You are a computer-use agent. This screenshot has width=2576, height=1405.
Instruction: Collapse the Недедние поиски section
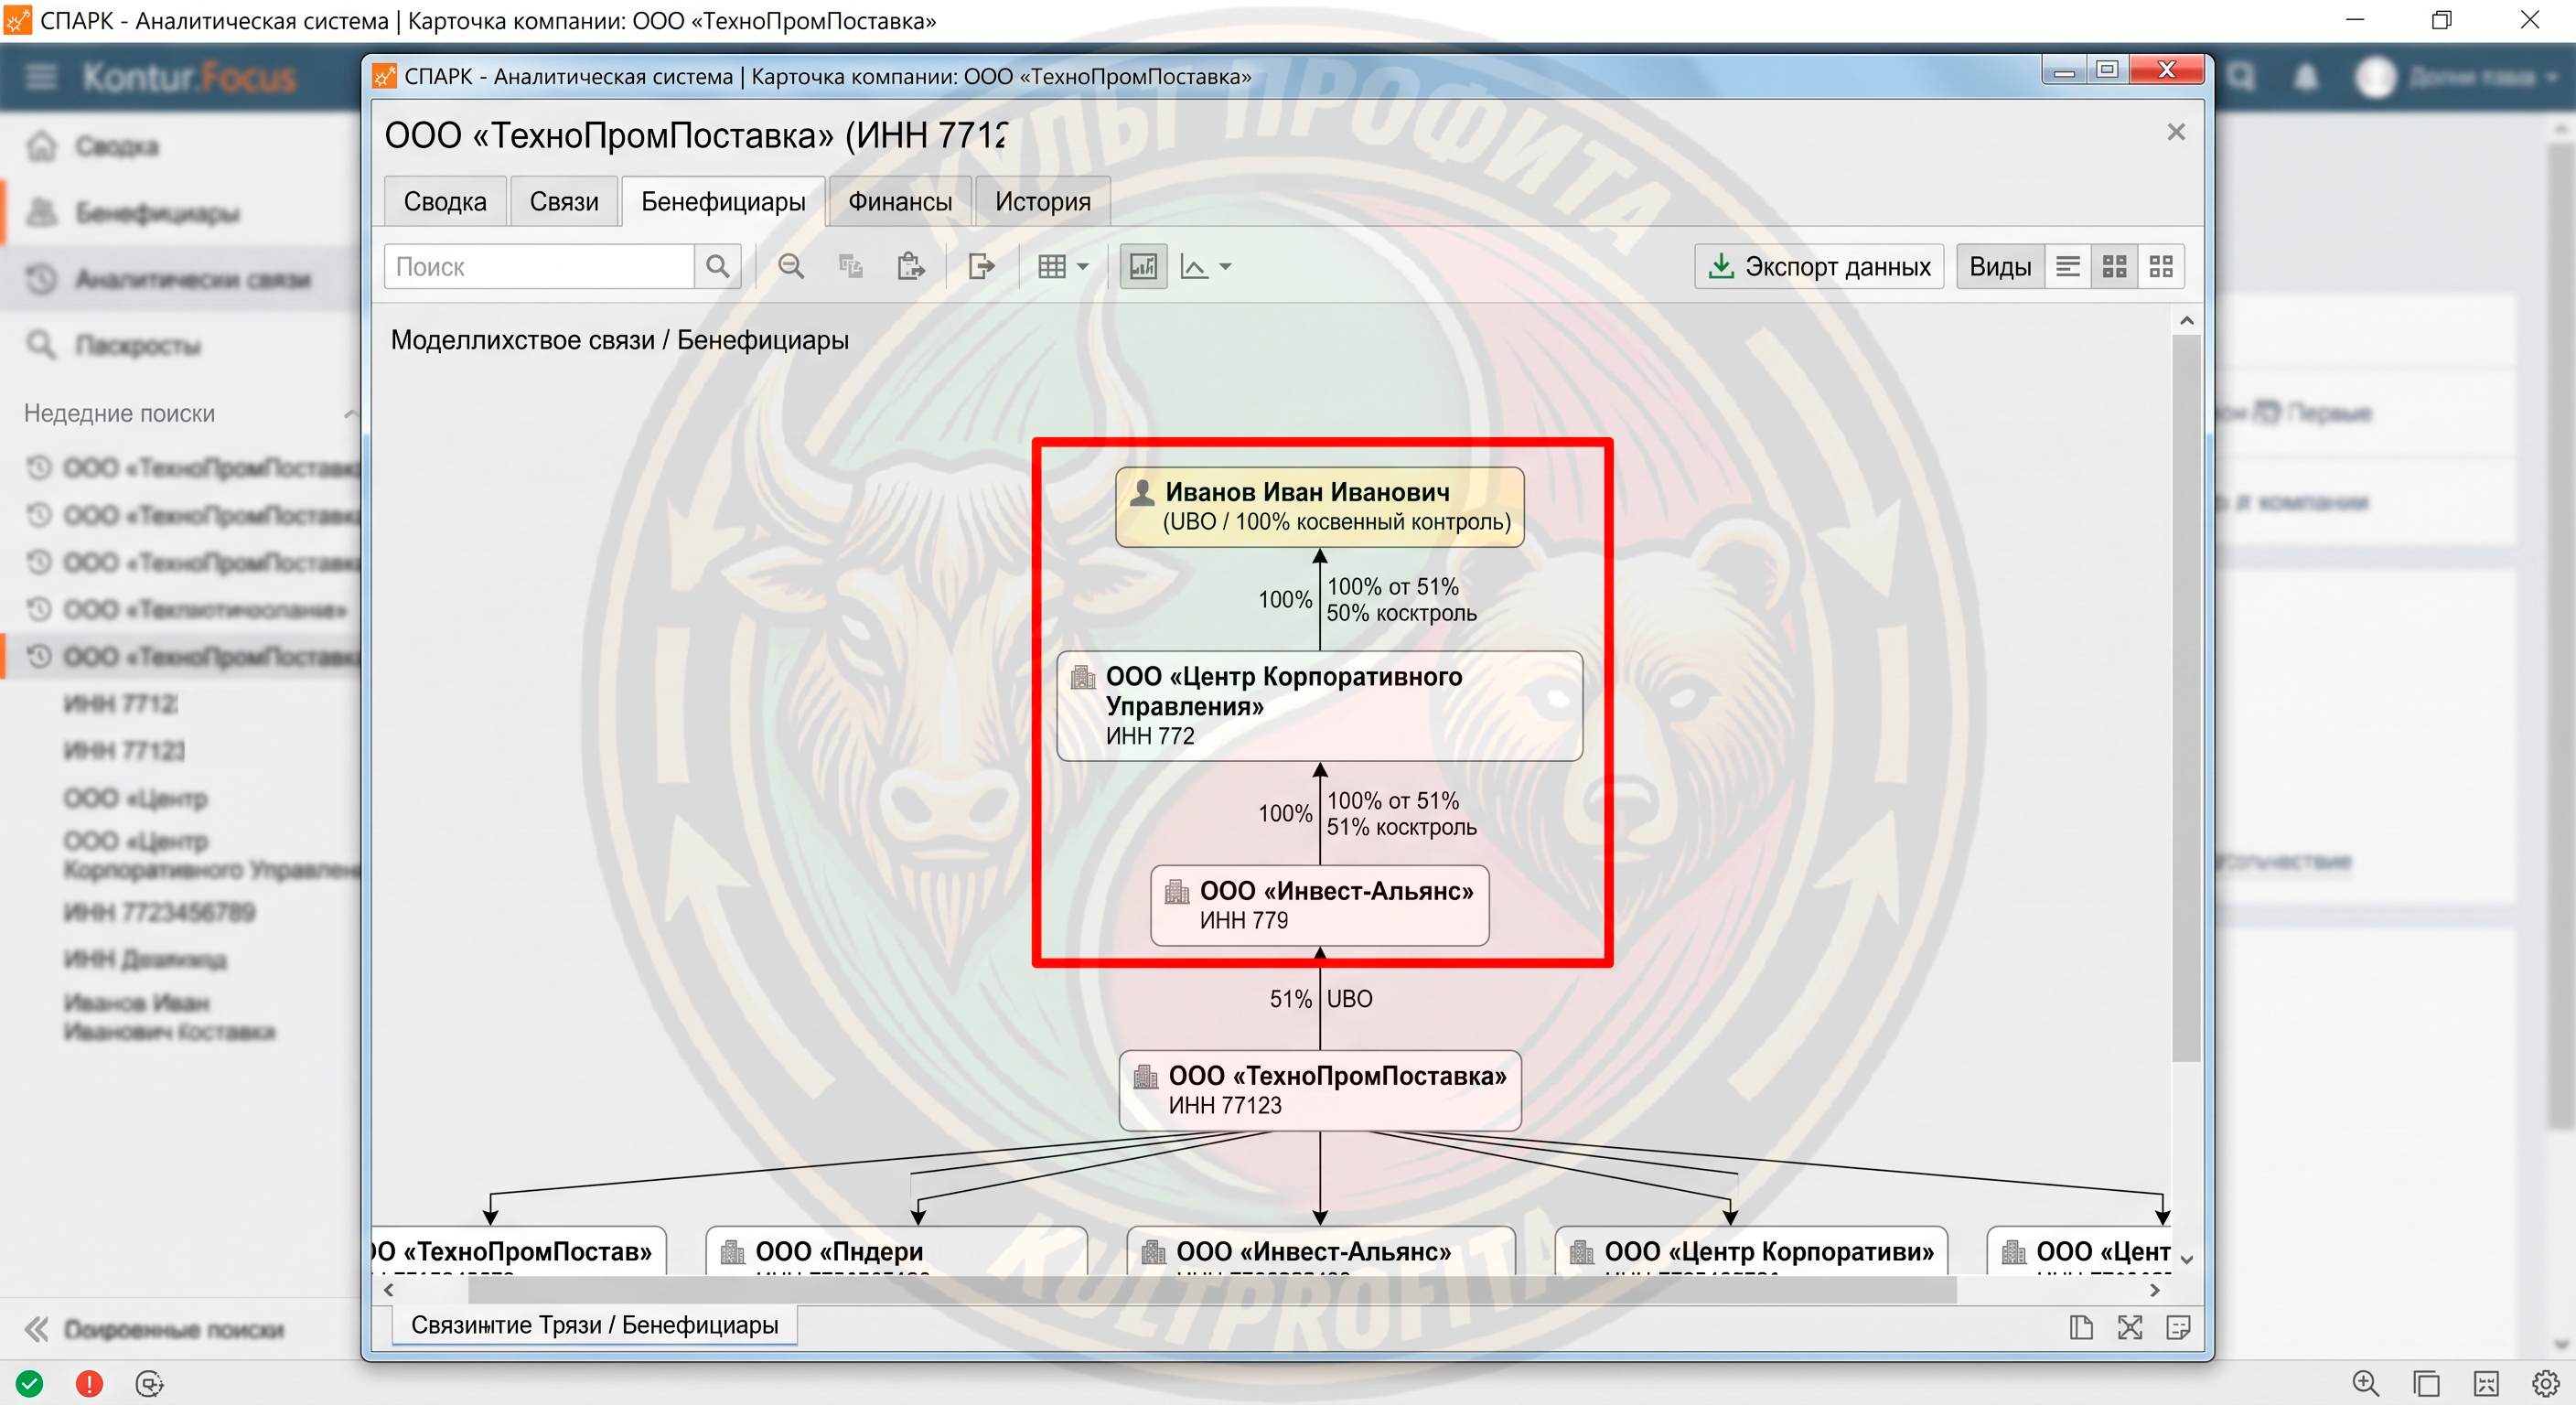349,413
